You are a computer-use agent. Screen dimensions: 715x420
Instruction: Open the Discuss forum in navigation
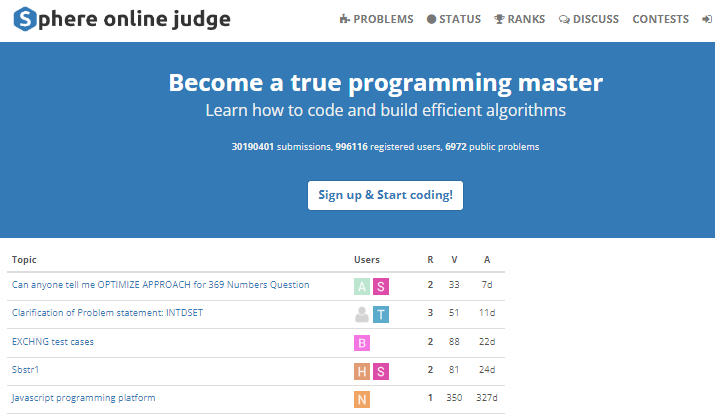[x=589, y=19]
